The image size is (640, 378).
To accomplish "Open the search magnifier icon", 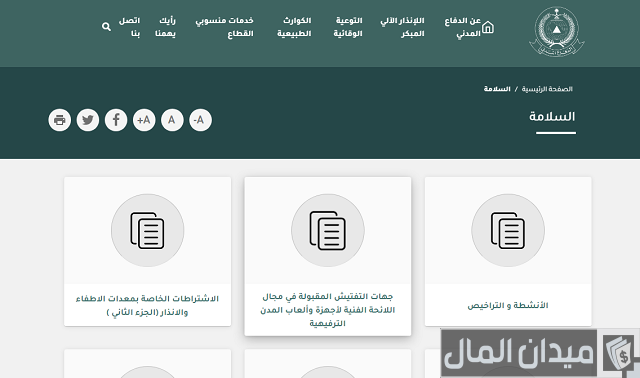I will (x=107, y=27).
